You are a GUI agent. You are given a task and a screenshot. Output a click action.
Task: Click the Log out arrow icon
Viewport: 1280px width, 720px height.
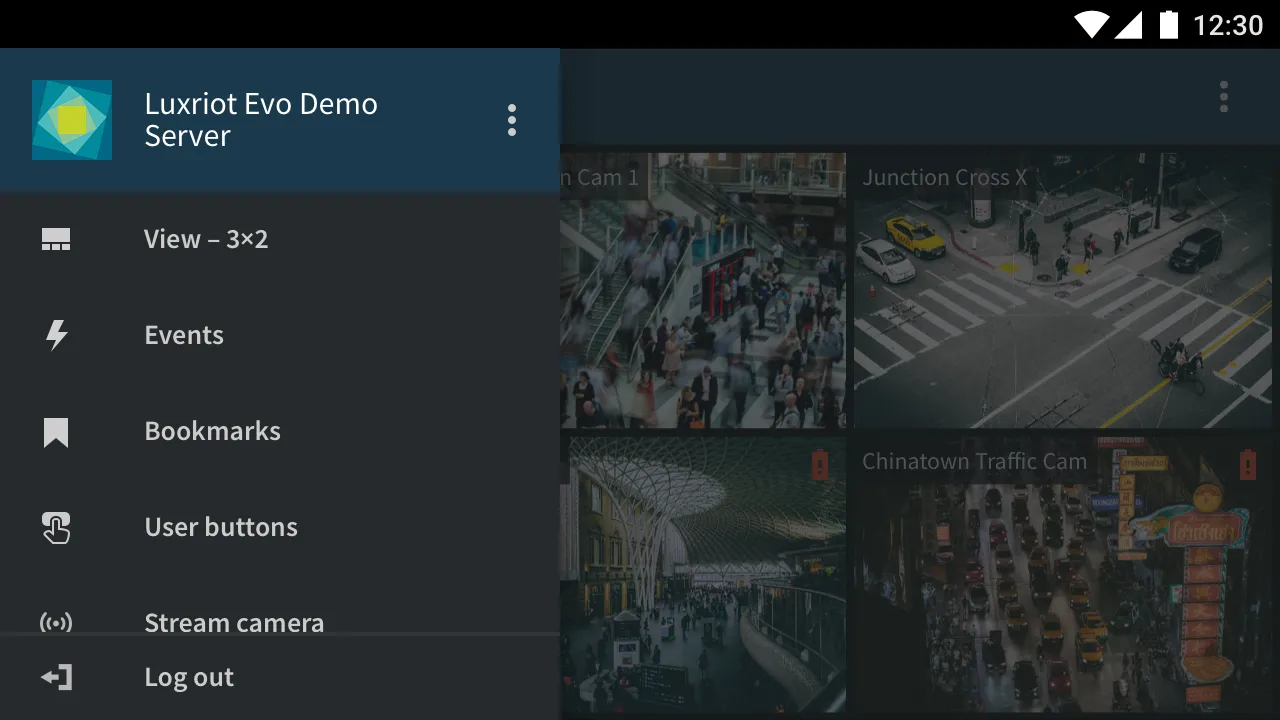point(56,677)
